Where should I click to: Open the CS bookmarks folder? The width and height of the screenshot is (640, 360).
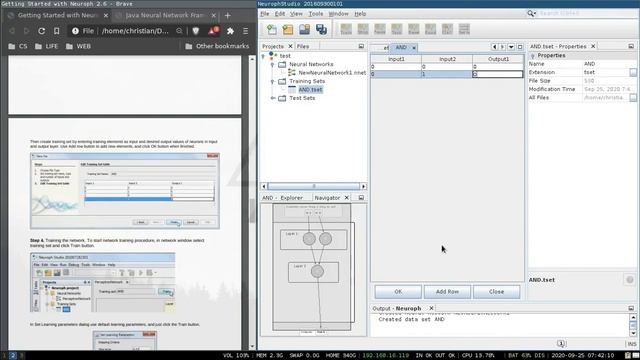tap(18, 47)
